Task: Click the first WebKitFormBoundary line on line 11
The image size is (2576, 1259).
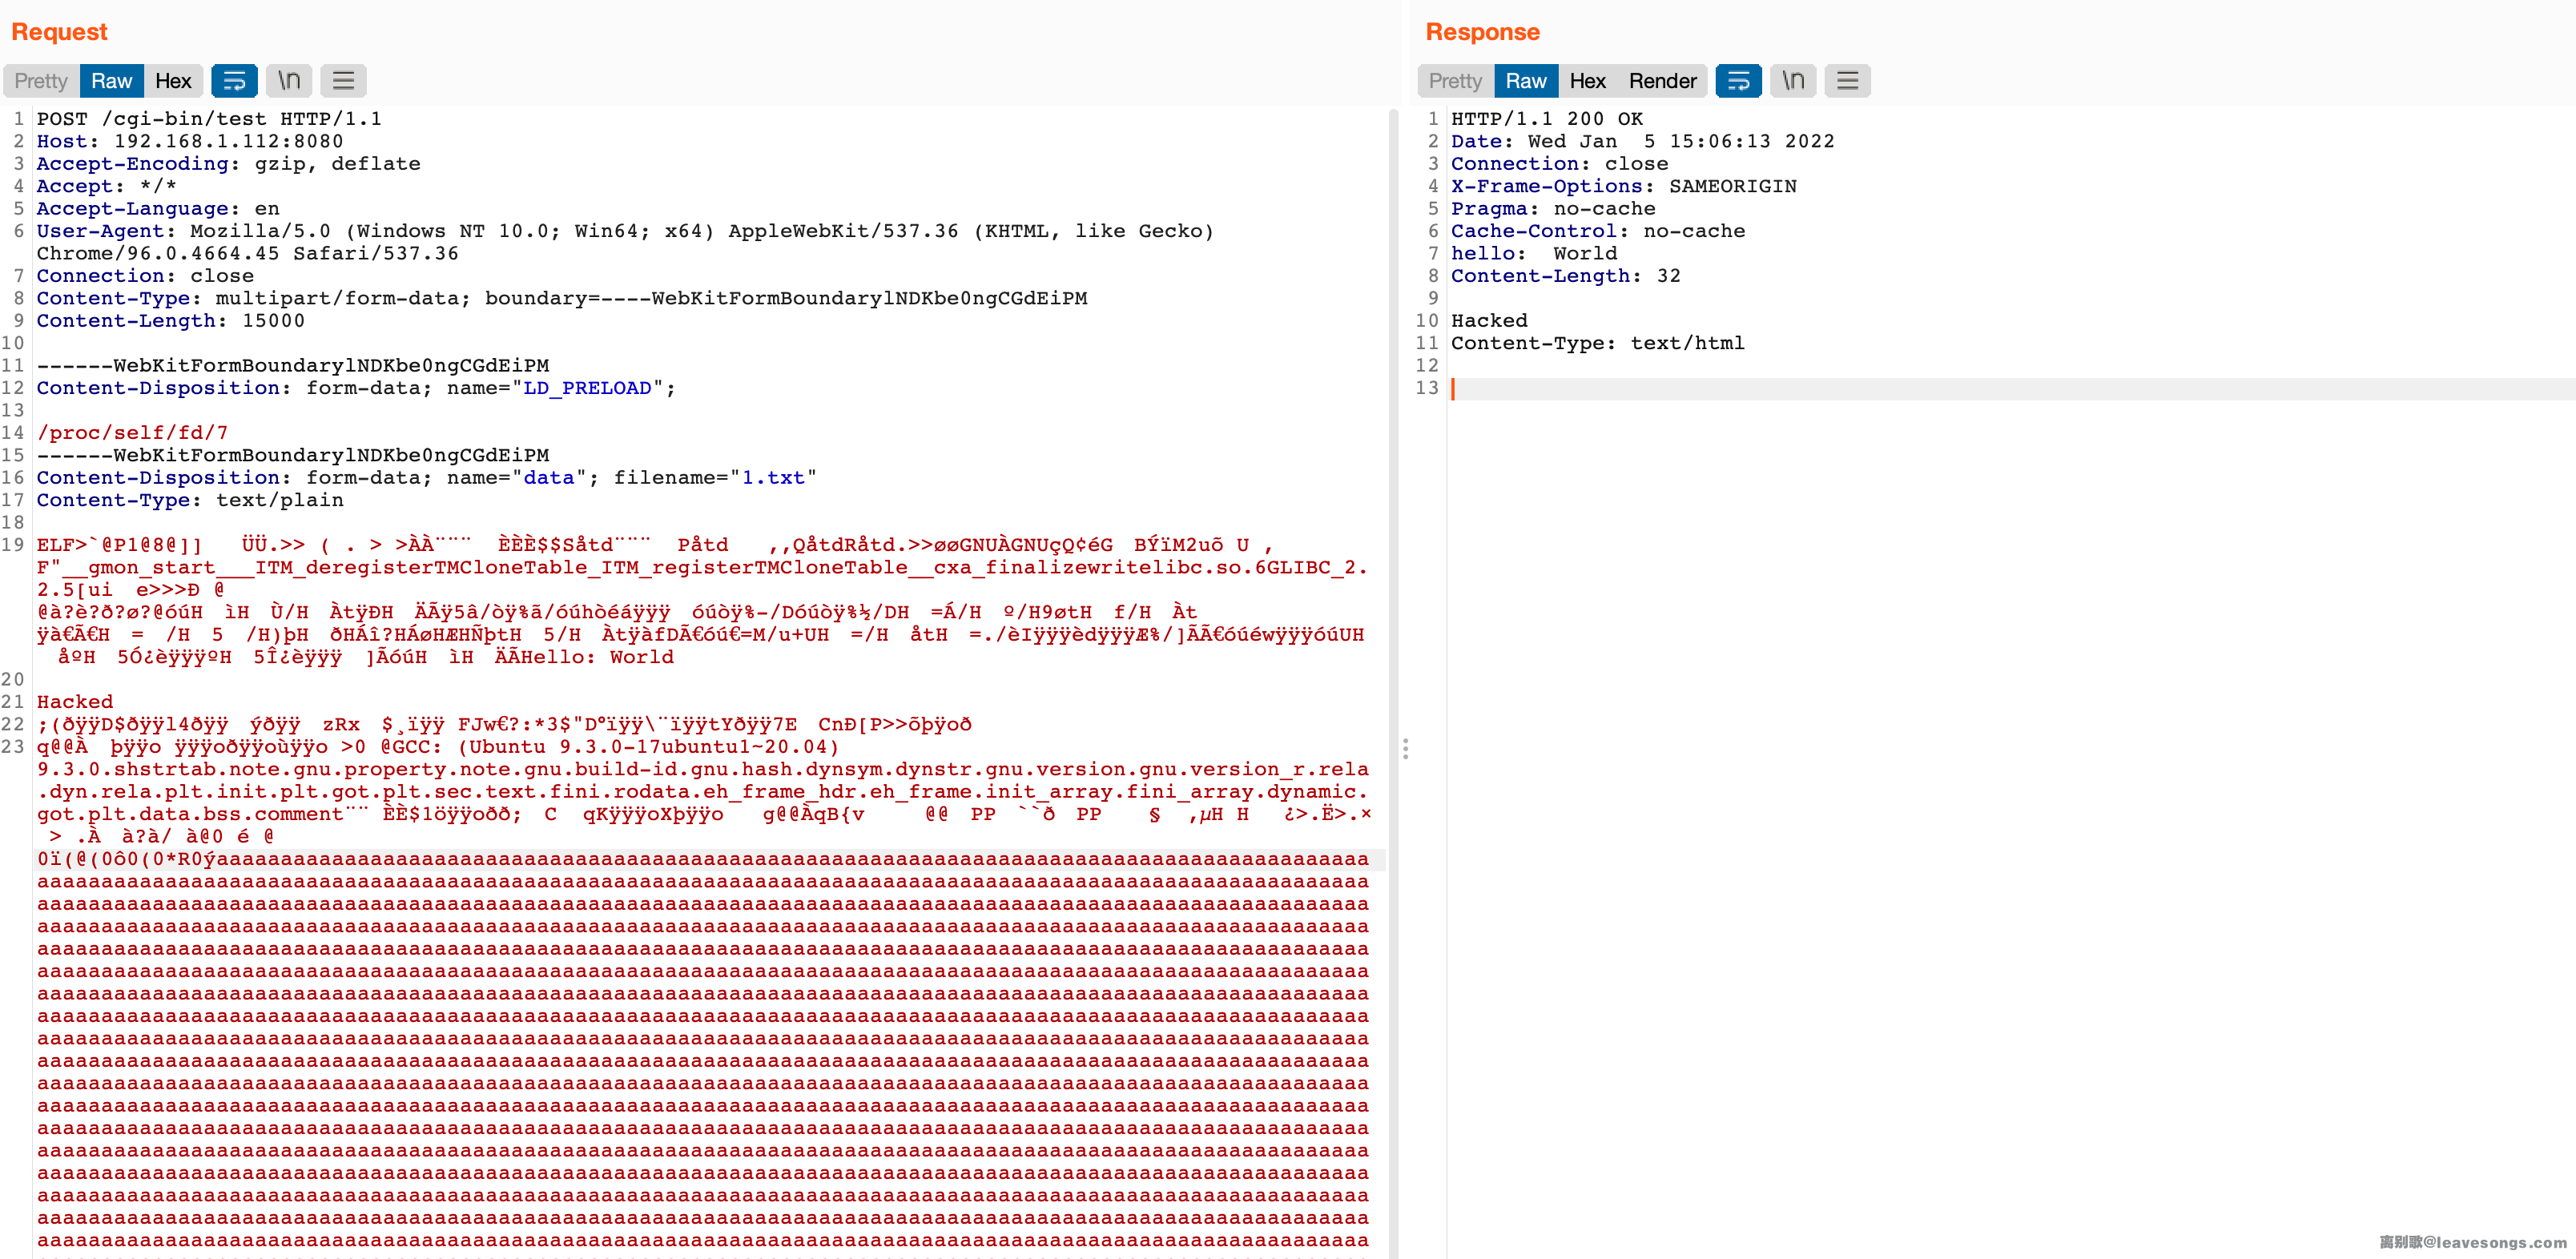Action: tap(293, 366)
